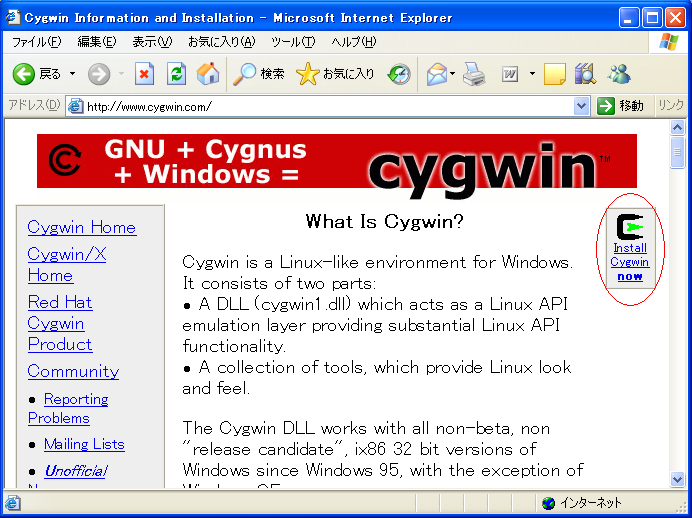Refresh the page with green arrows icon
Screen dimensions: 692x518
[176, 74]
